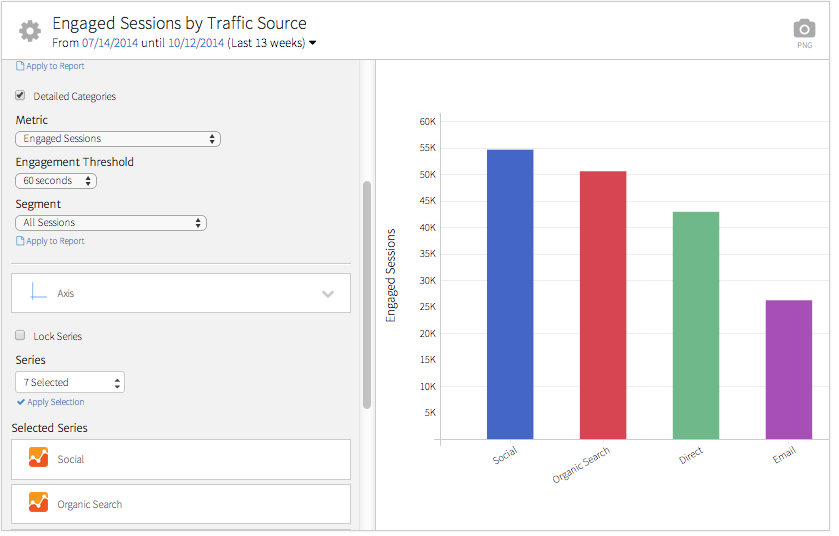Click the page icon beside lower Apply to Report

(x=20, y=241)
